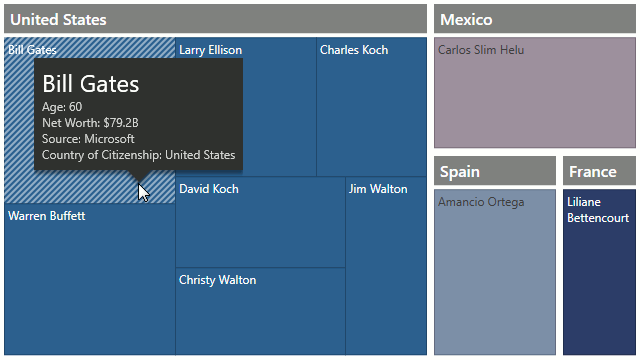Click the Country of Citizenship tooltip line
640x360 pixels.
138,155
